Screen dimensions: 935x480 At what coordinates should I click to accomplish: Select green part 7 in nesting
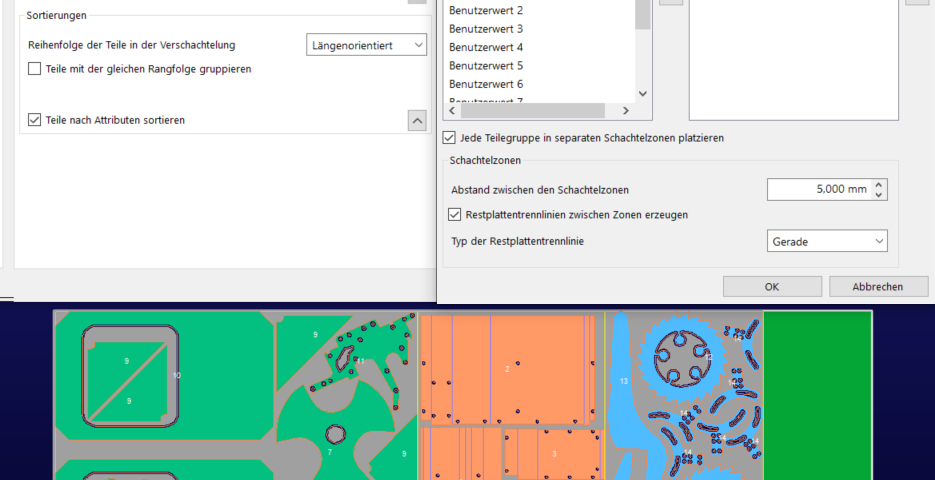pyautogui.click(x=330, y=452)
